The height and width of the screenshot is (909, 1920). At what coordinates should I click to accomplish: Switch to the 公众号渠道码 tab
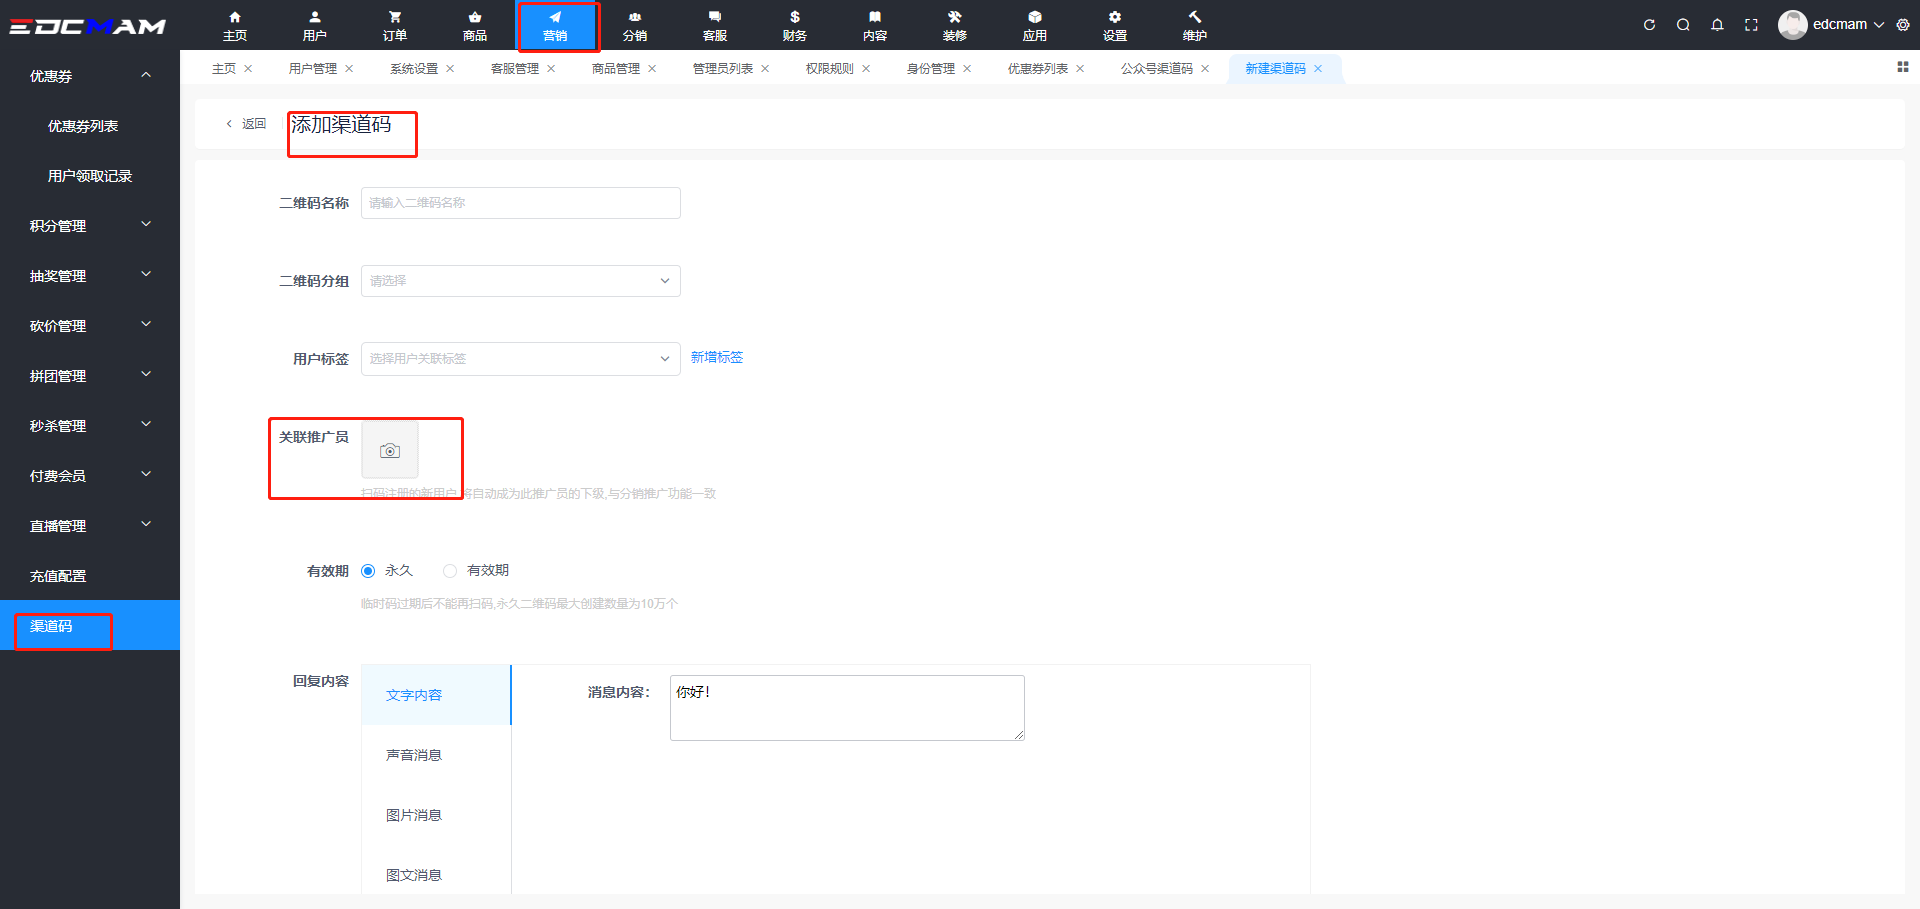point(1156,69)
